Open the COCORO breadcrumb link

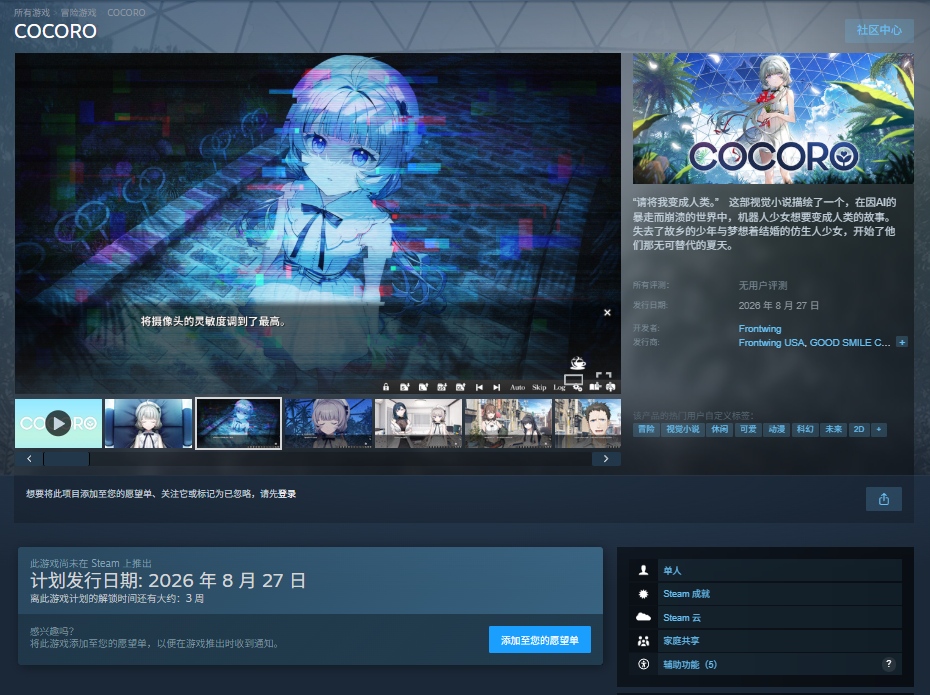click(x=126, y=12)
